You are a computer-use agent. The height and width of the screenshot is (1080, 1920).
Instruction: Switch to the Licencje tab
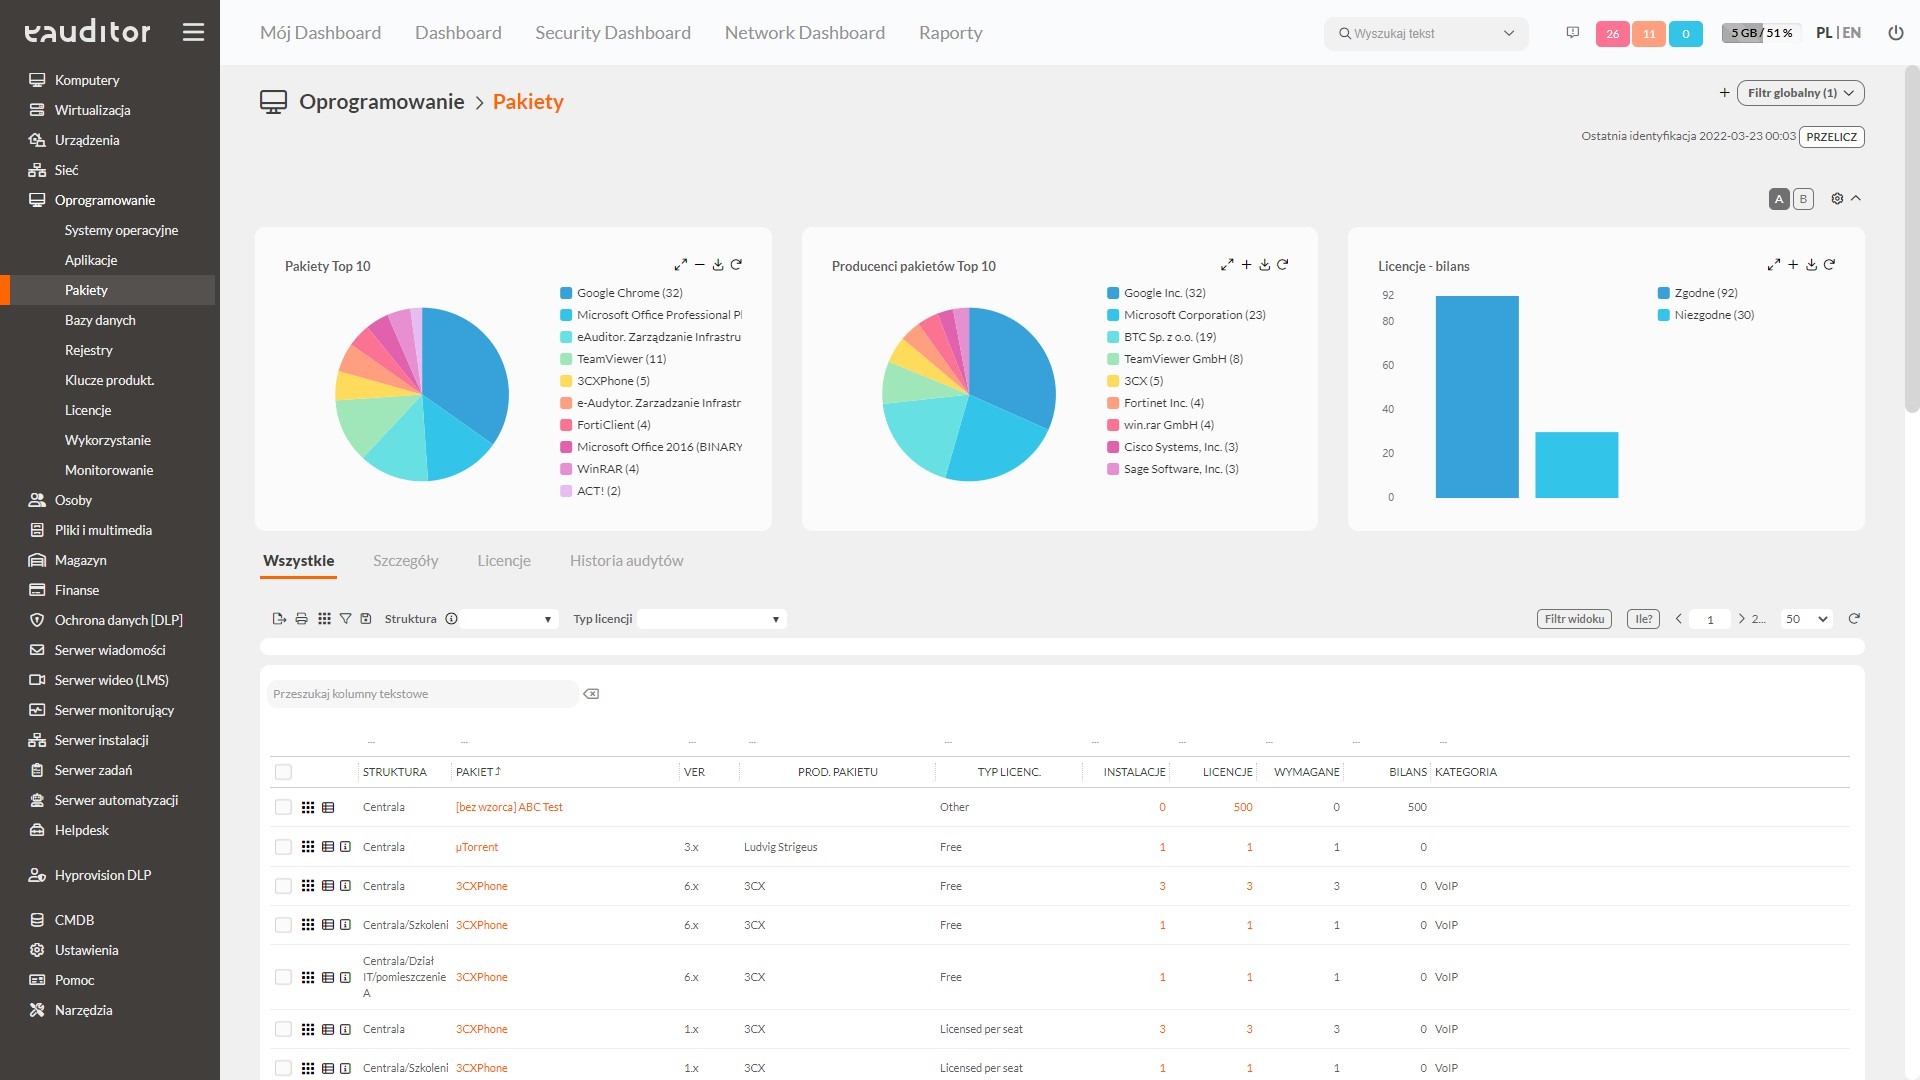point(504,561)
